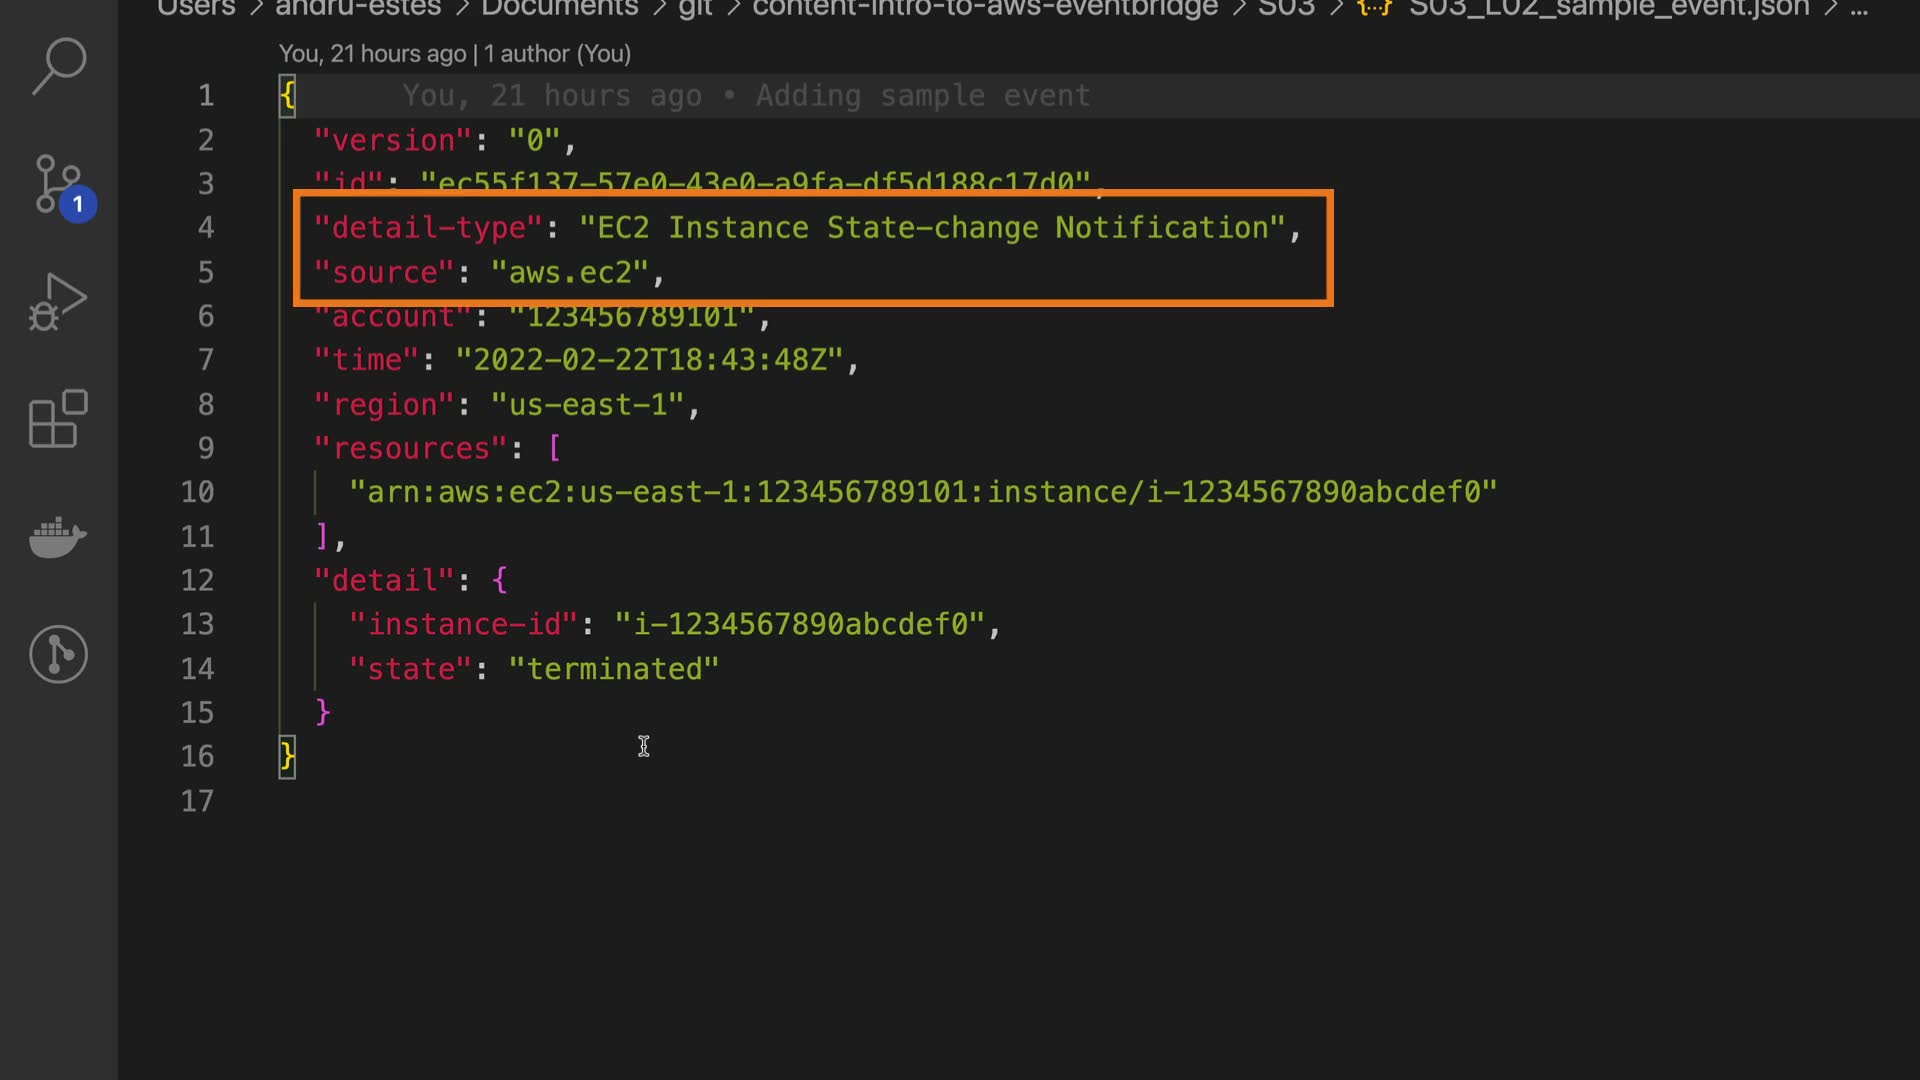Open the Run and Debug view
The height and width of the screenshot is (1080, 1920).
[58, 301]
